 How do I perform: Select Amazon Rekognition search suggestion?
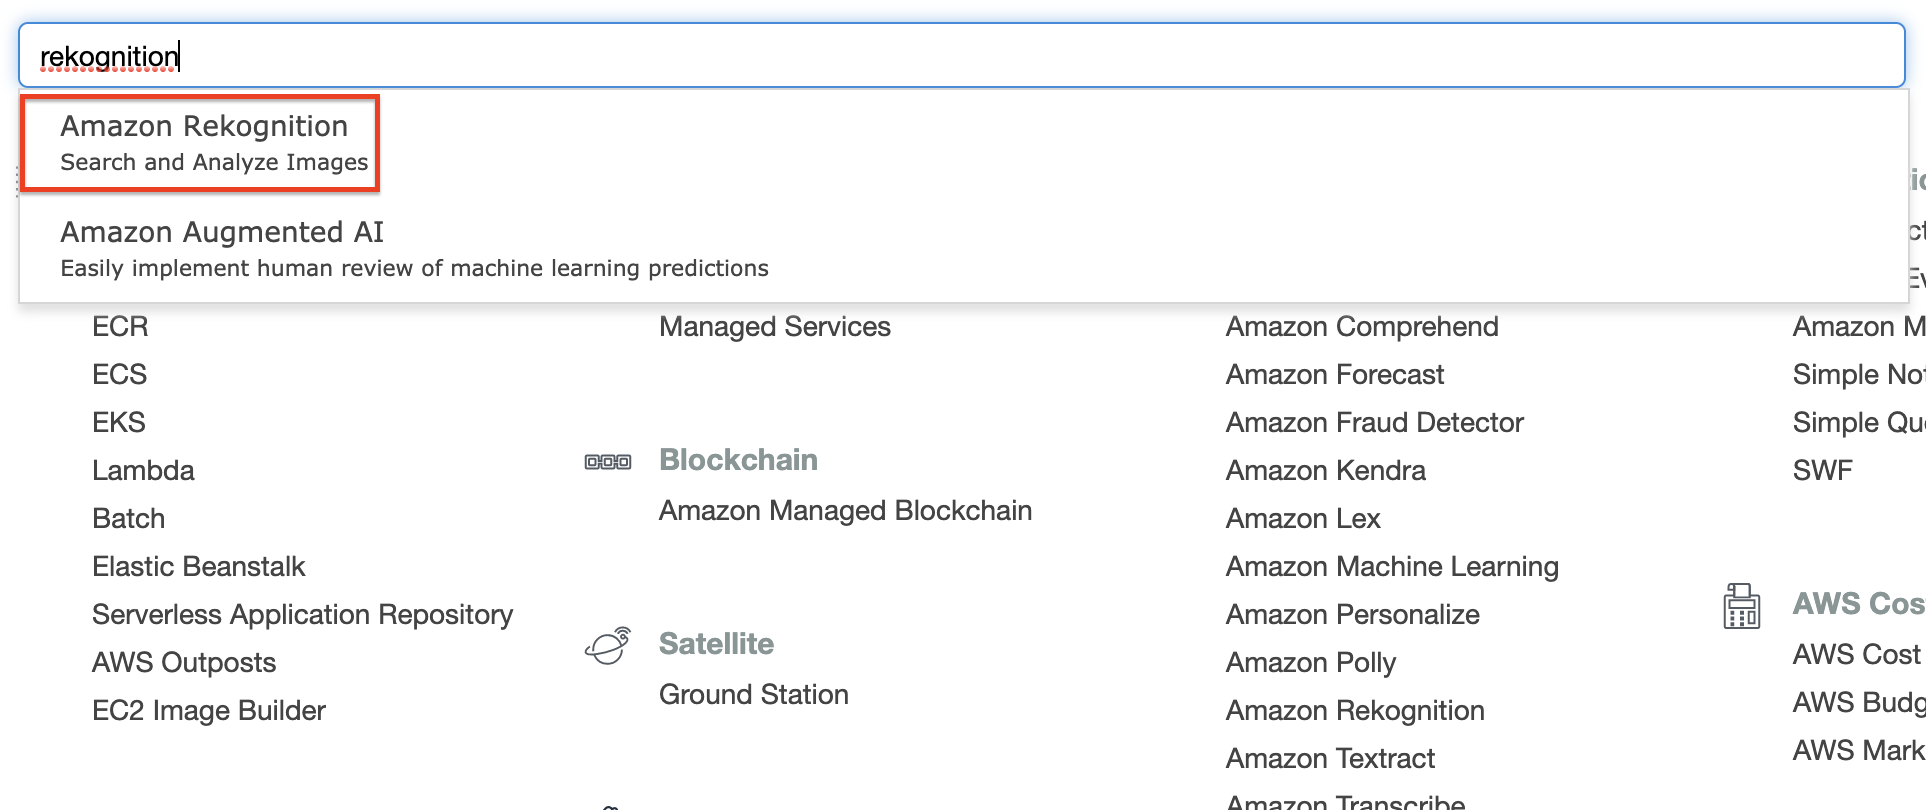204,142
